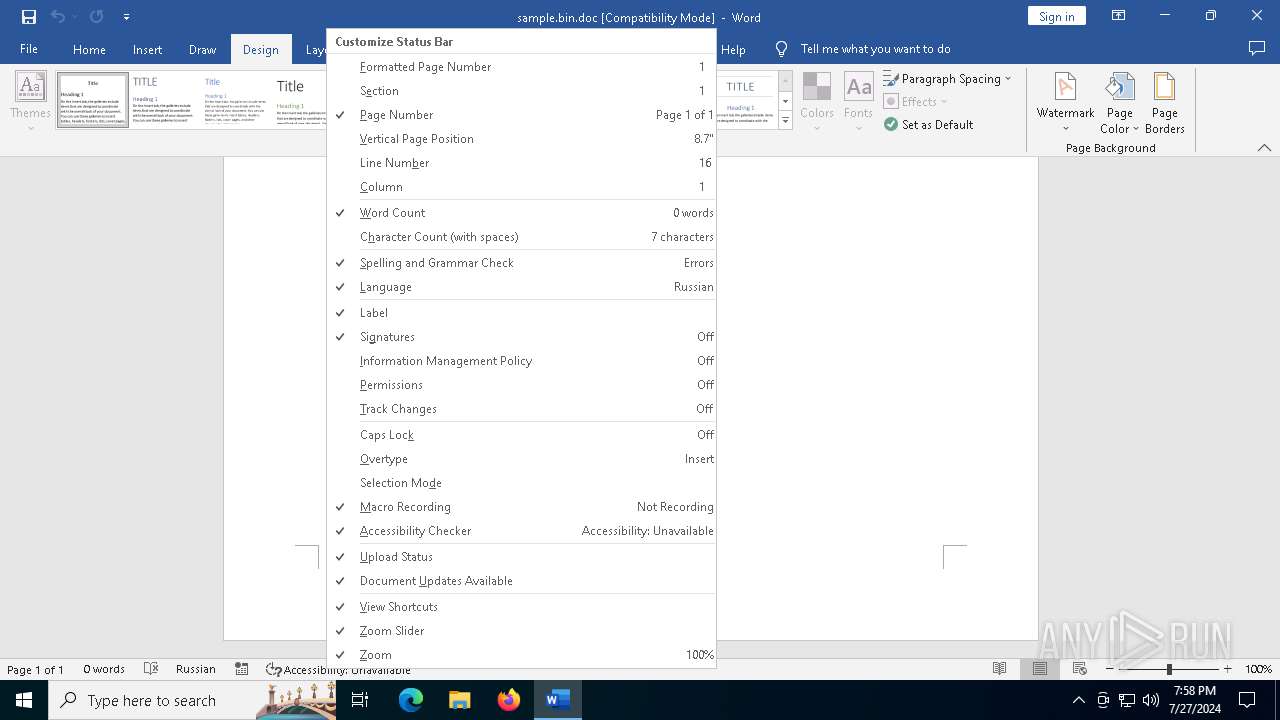Open Paragraph Spacing dropdown
The image size is (1280, 720).
947,79
